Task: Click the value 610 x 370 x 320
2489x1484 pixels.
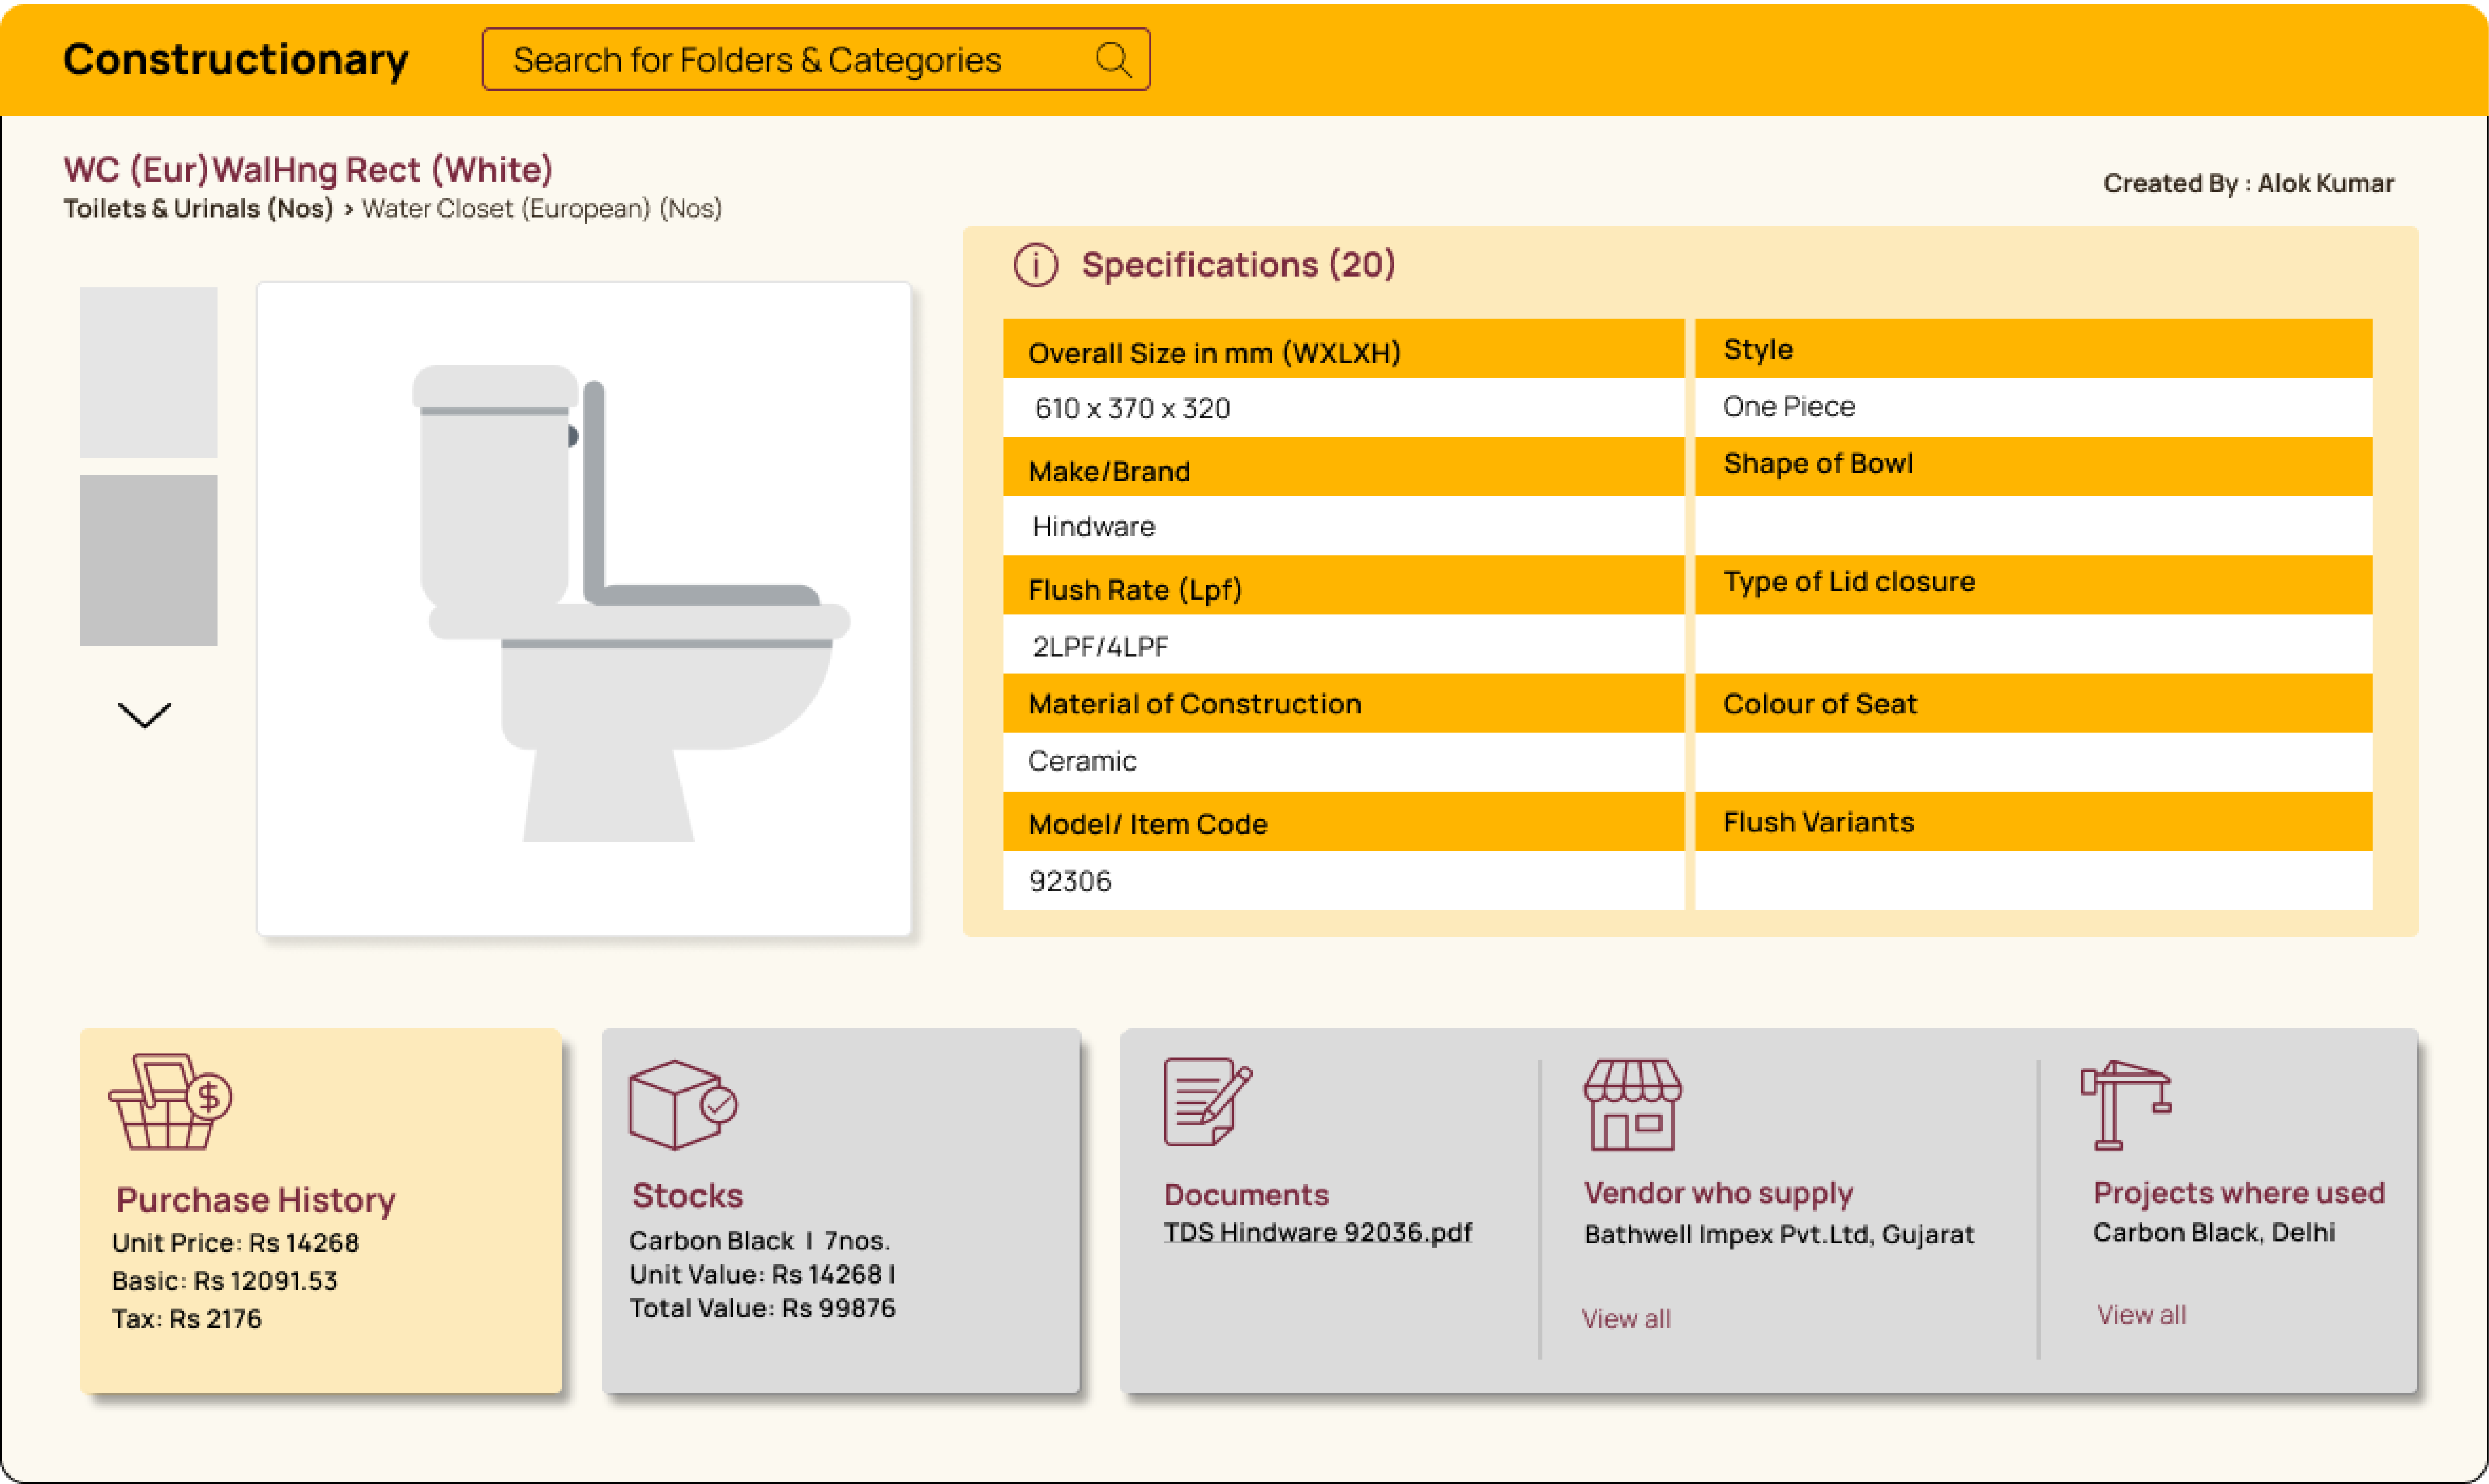Action: coord(1133,409)
